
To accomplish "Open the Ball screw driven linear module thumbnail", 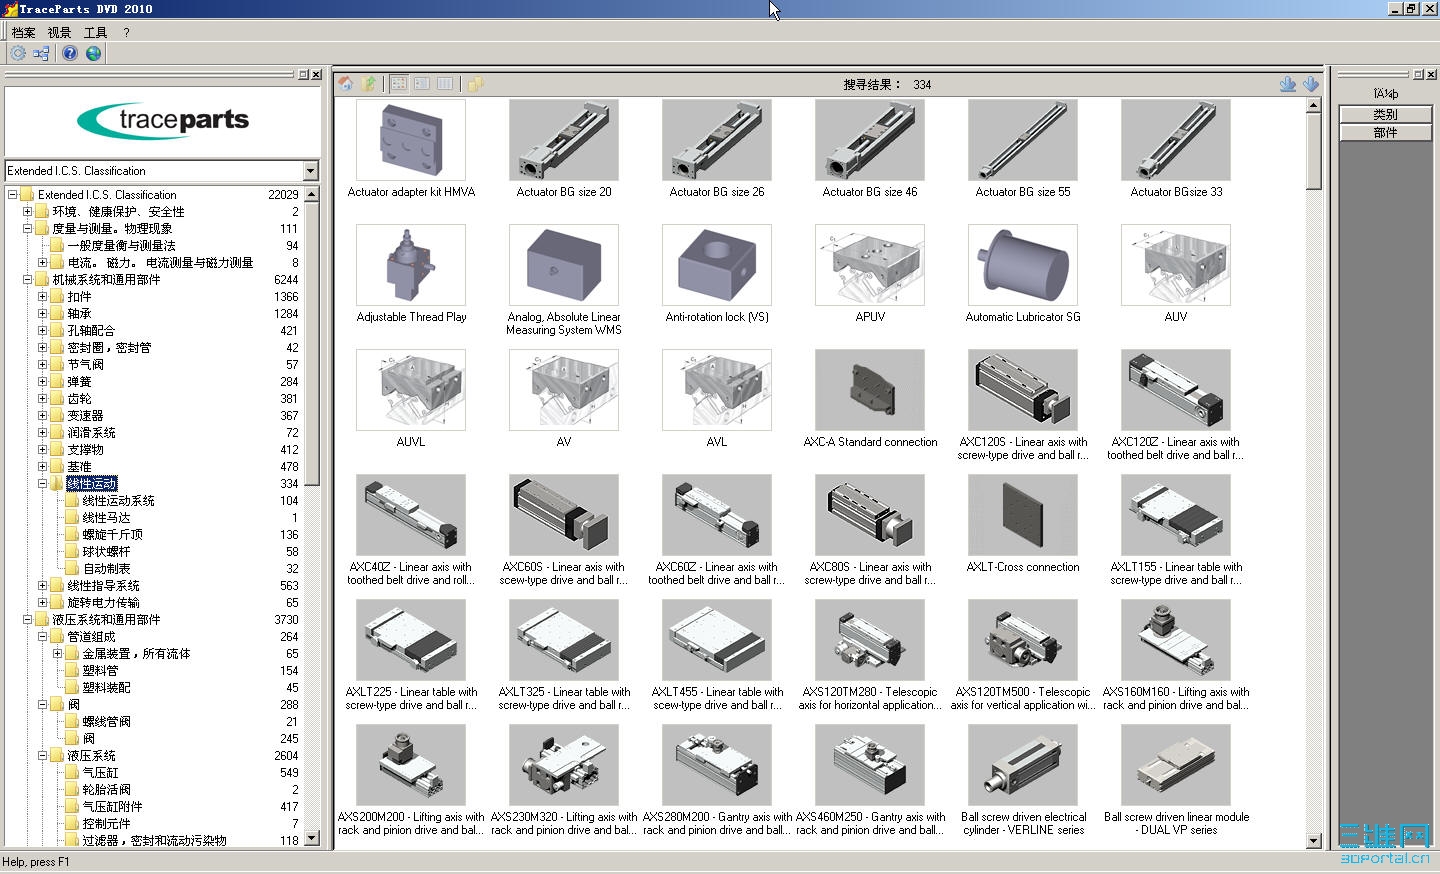I will (x=1176, y=765).
